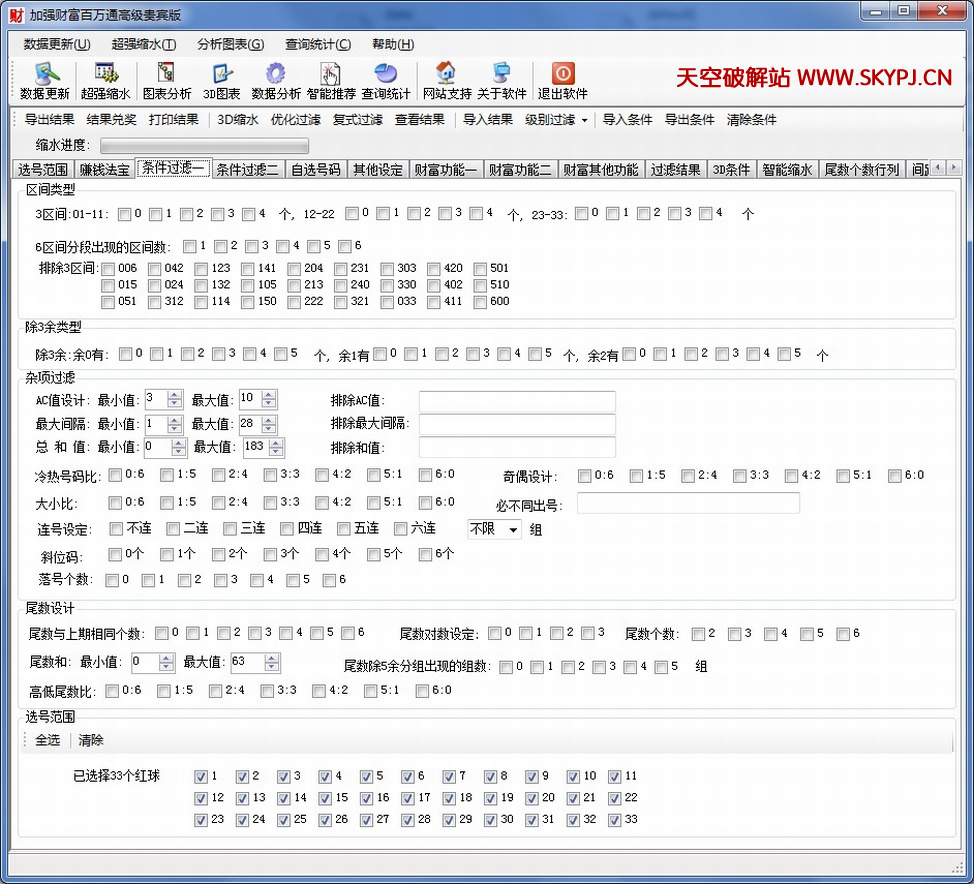The image size is (974, 884).
Task: Click the 排除AC值 input field
Action: coord(517,401)
